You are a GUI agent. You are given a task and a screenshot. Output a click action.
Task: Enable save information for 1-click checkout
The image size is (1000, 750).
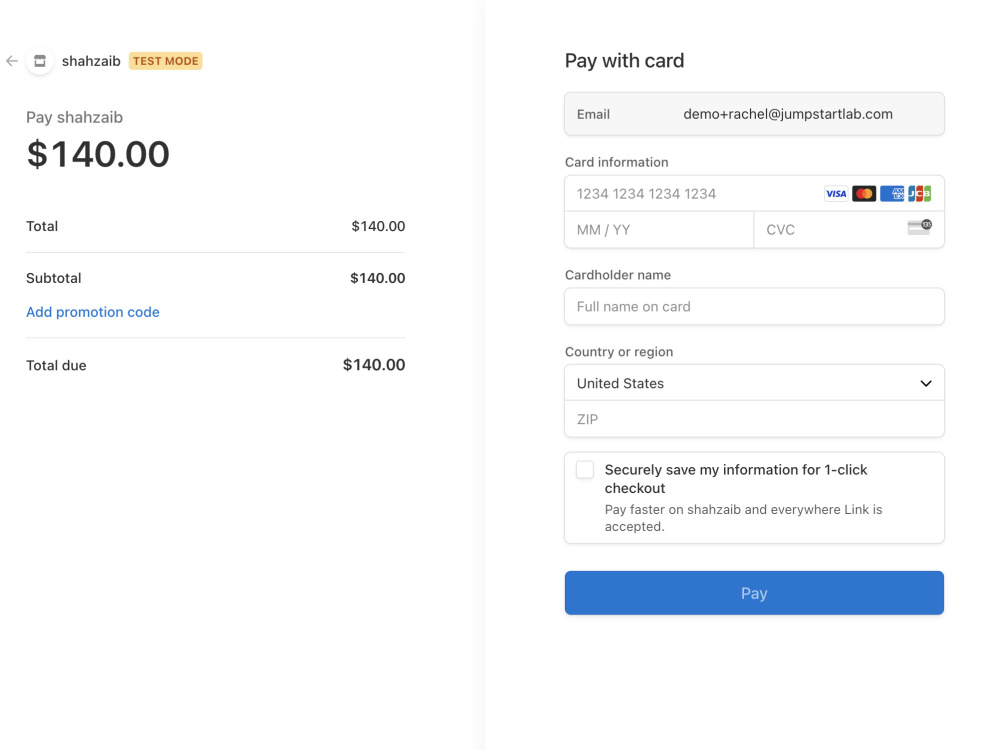(585, 470)
